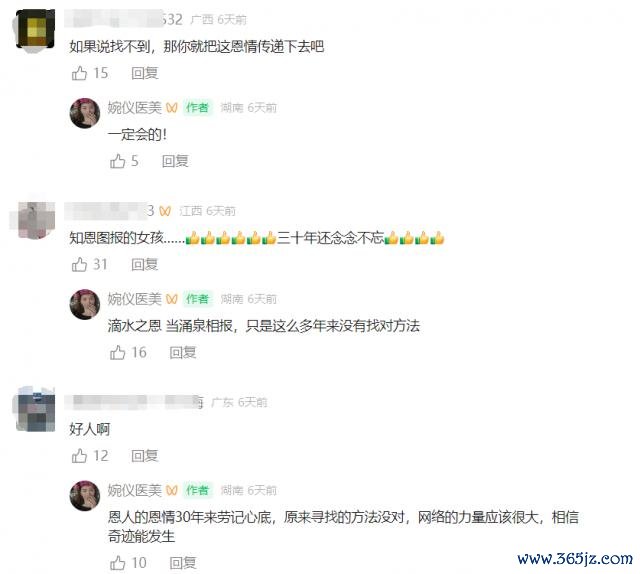Image resolution: width=640 pixels, height=574 pixels.
Task: Open the Guangxi commenter's avatar
Action: coord(35,29)
